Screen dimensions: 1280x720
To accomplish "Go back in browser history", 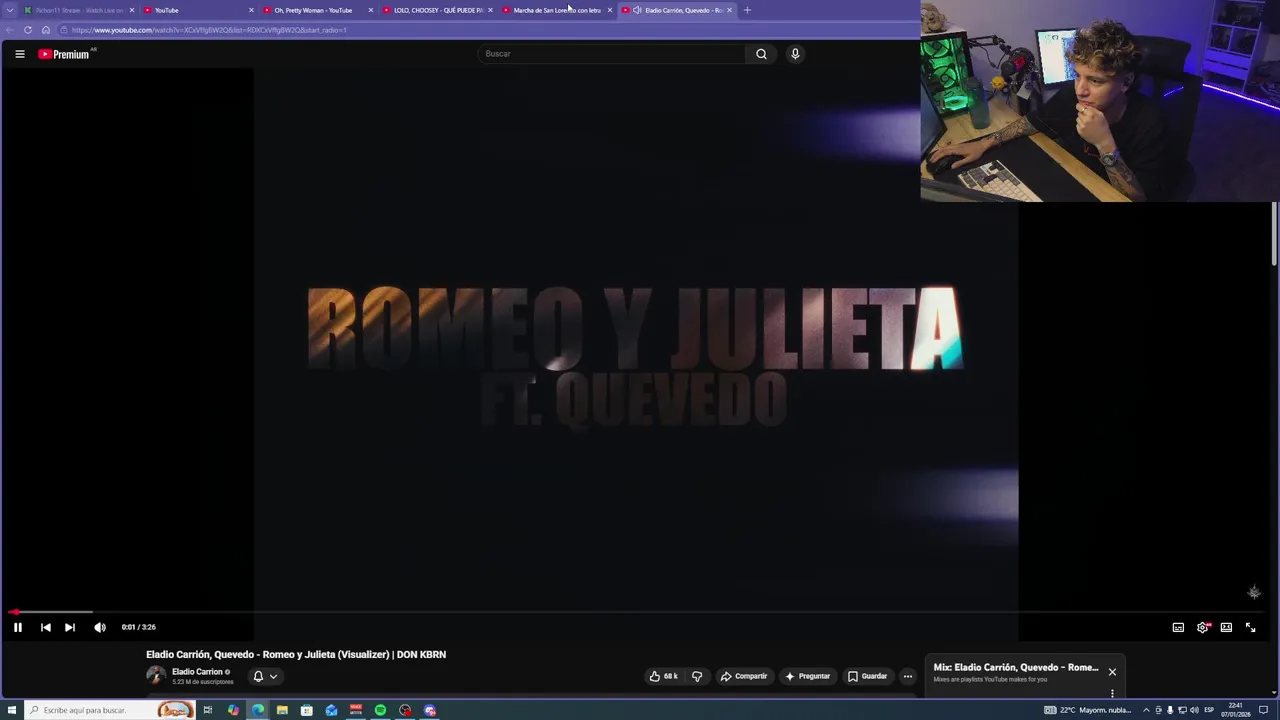I will (10, 30).
